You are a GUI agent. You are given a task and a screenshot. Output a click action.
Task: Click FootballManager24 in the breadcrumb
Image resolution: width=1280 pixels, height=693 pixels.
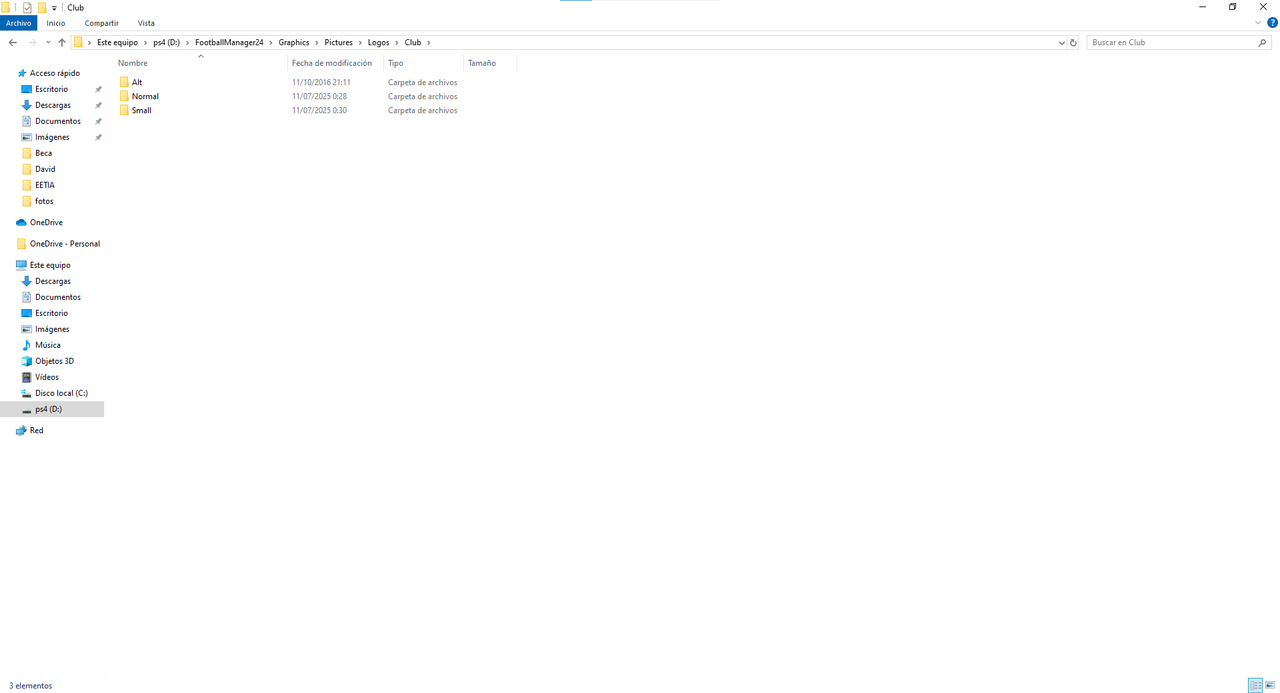pos(229,43)
